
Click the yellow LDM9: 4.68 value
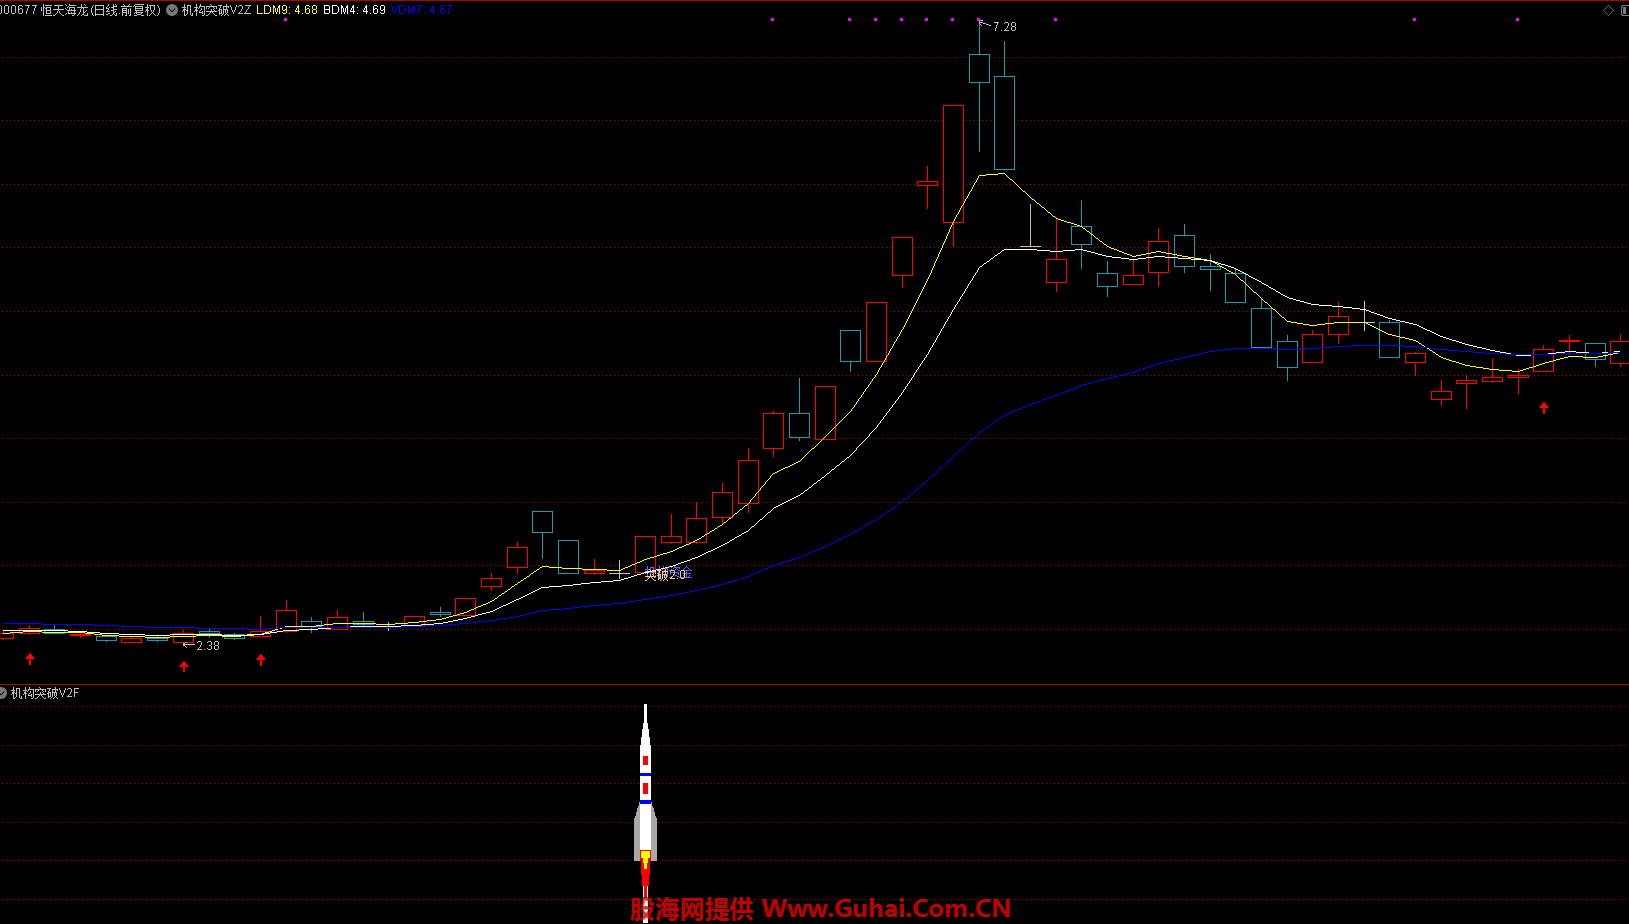[287, 10]
